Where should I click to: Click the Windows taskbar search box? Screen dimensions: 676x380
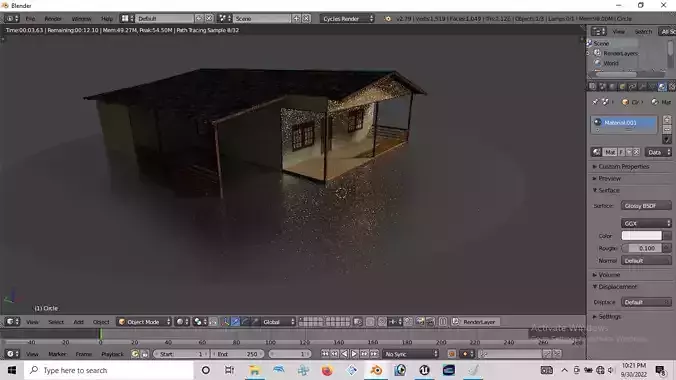(109, 370)
